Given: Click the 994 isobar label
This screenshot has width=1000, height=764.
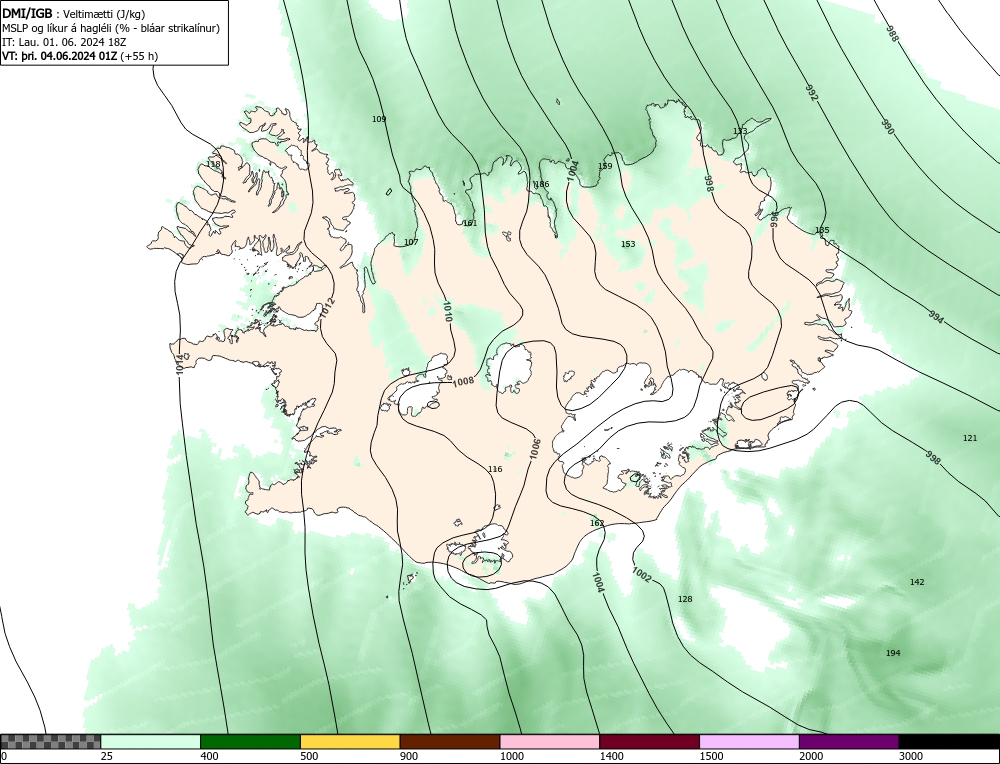Looking at the screenshot, I should pos(936,316).
